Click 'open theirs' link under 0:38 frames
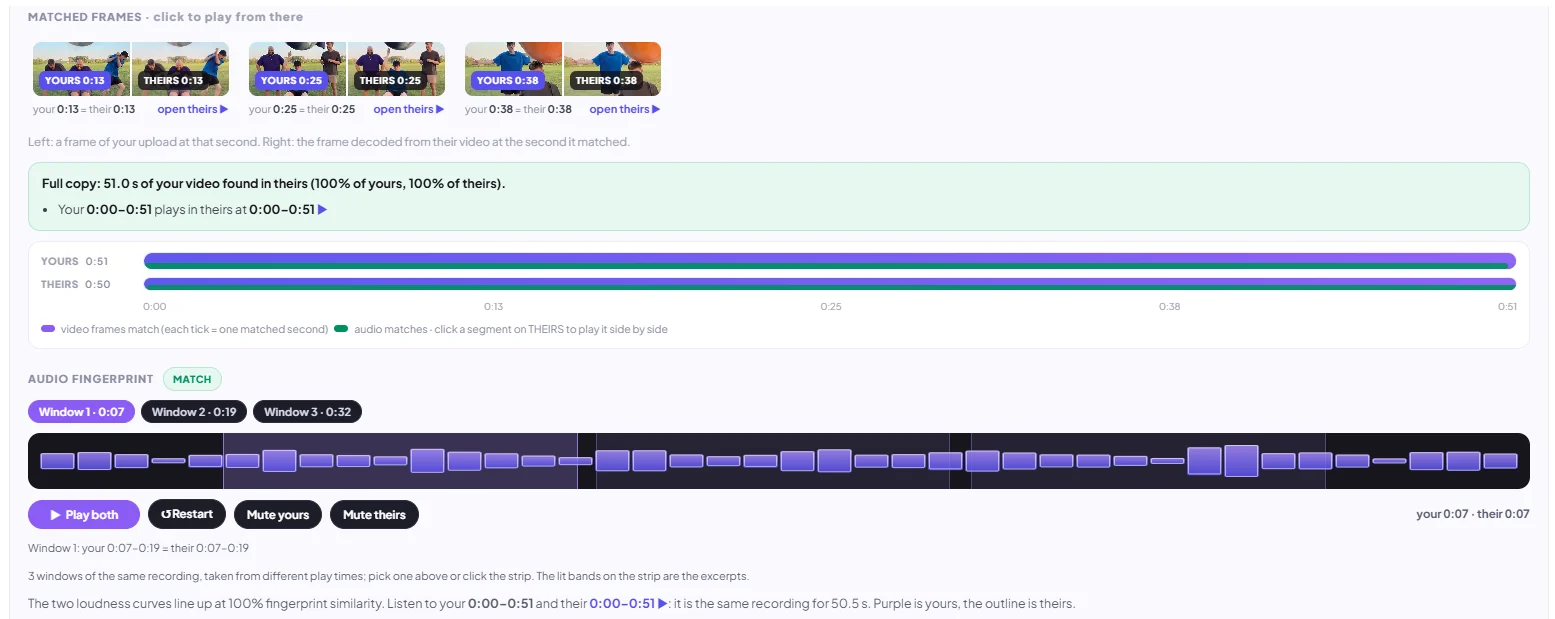Viewport: 1555px width, 619px height. click(x=625, y=109)
